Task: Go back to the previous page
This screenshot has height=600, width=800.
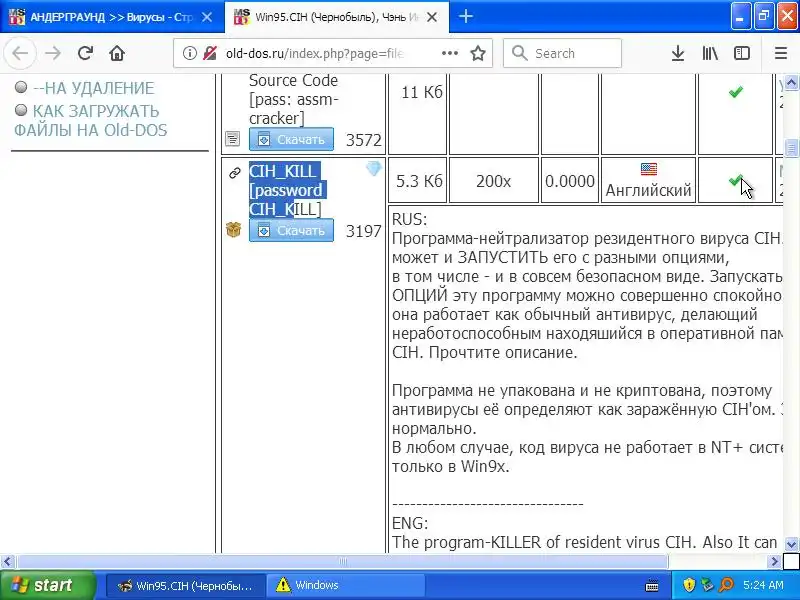Action: (20, 53)
